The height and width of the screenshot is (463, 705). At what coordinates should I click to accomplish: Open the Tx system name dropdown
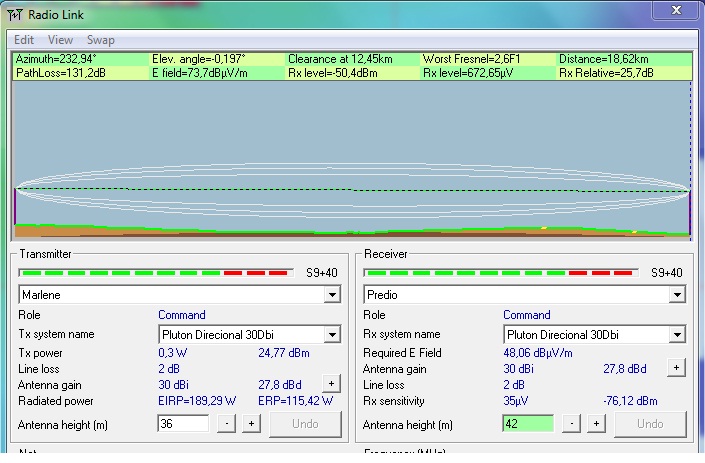[x=332, y=334]
